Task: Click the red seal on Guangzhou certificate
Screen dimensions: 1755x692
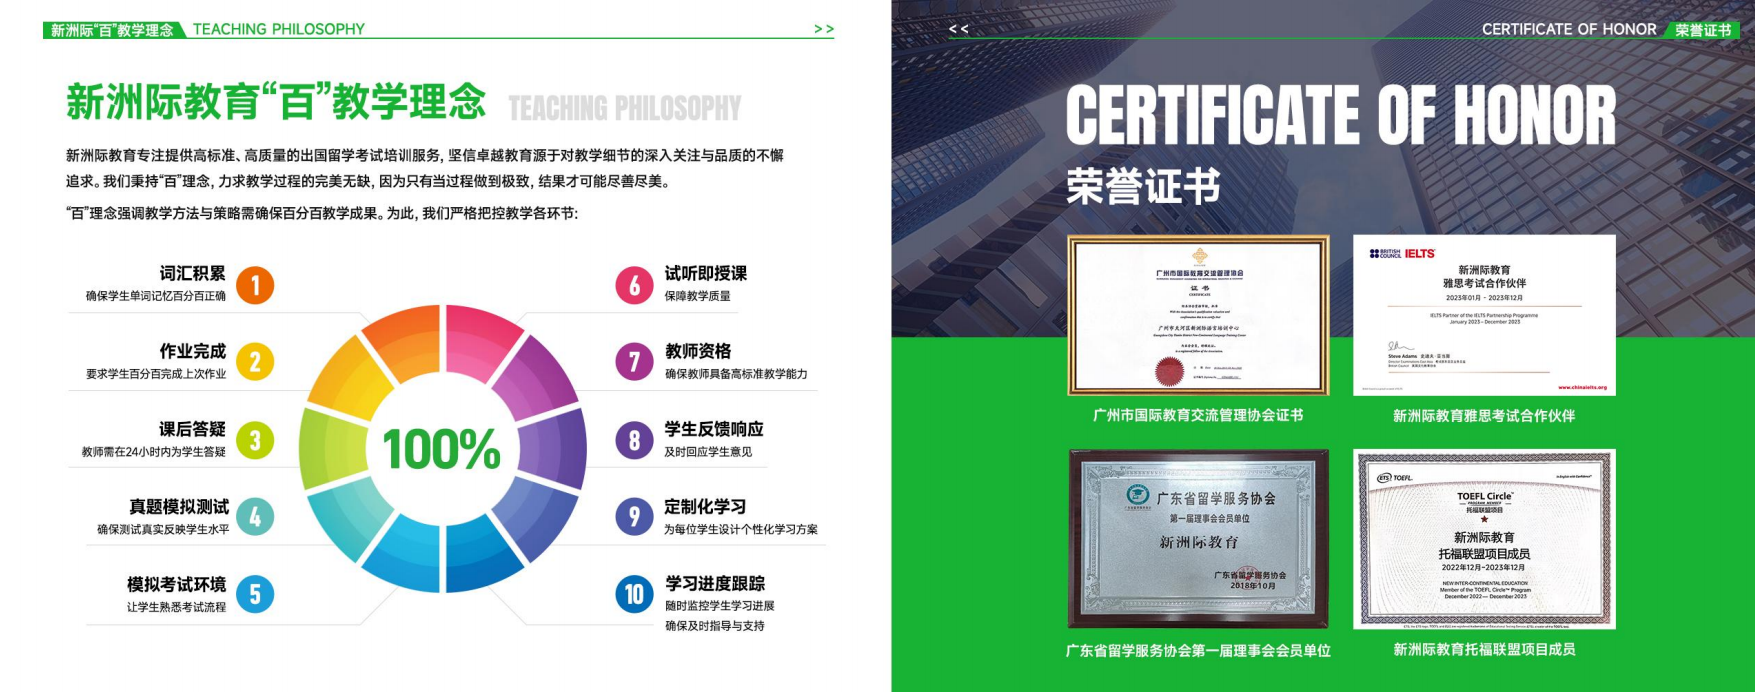Action: pyautogui.click(x=1169, y=372)
